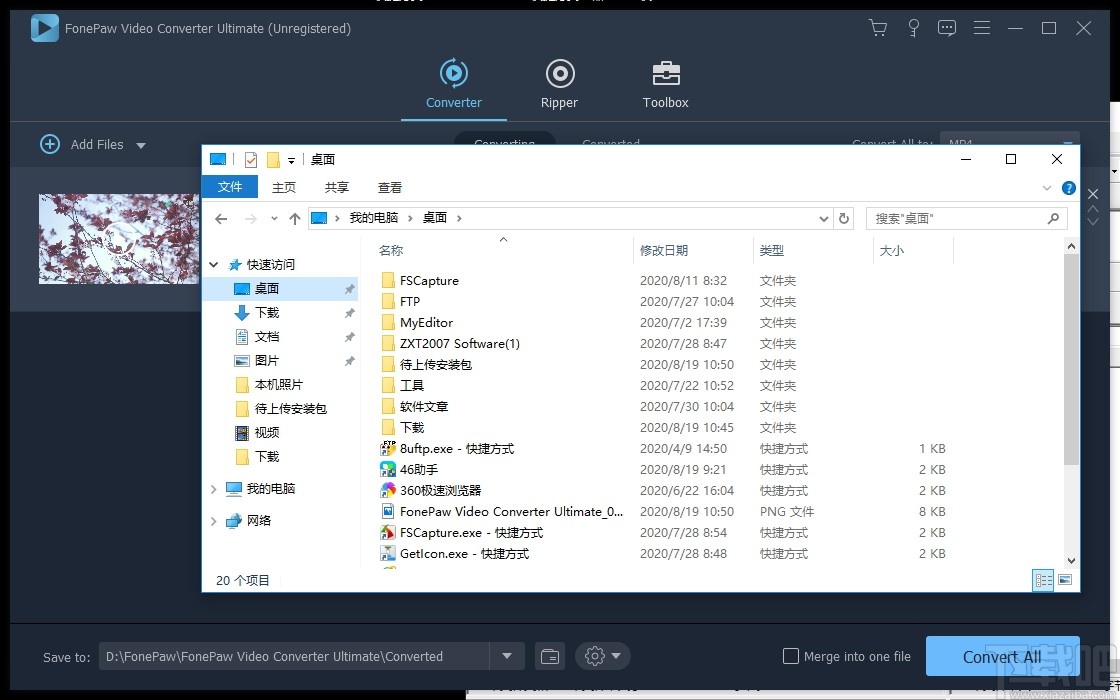The height and width of the screenshot is (700, 1120).
Task: Collapse the 快速访问 section
Action: pyautogui.click(x=213, y=264)
